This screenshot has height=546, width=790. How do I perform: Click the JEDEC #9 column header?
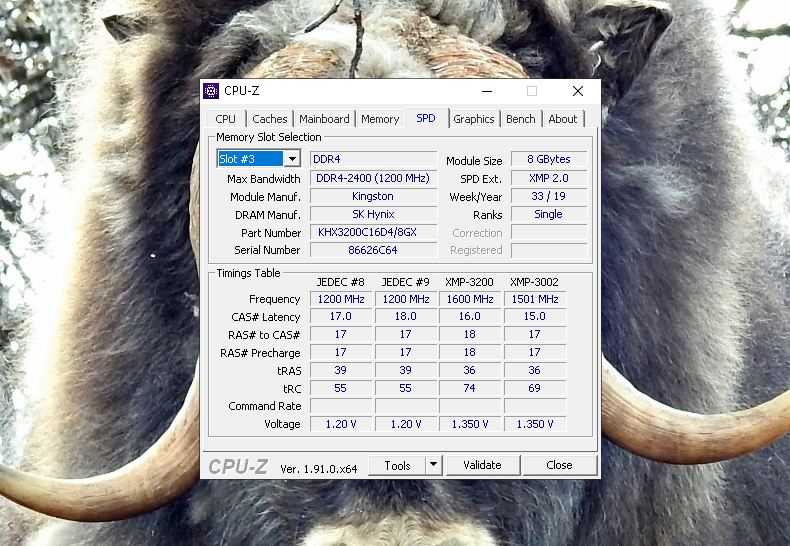click(x=406, y=282)
